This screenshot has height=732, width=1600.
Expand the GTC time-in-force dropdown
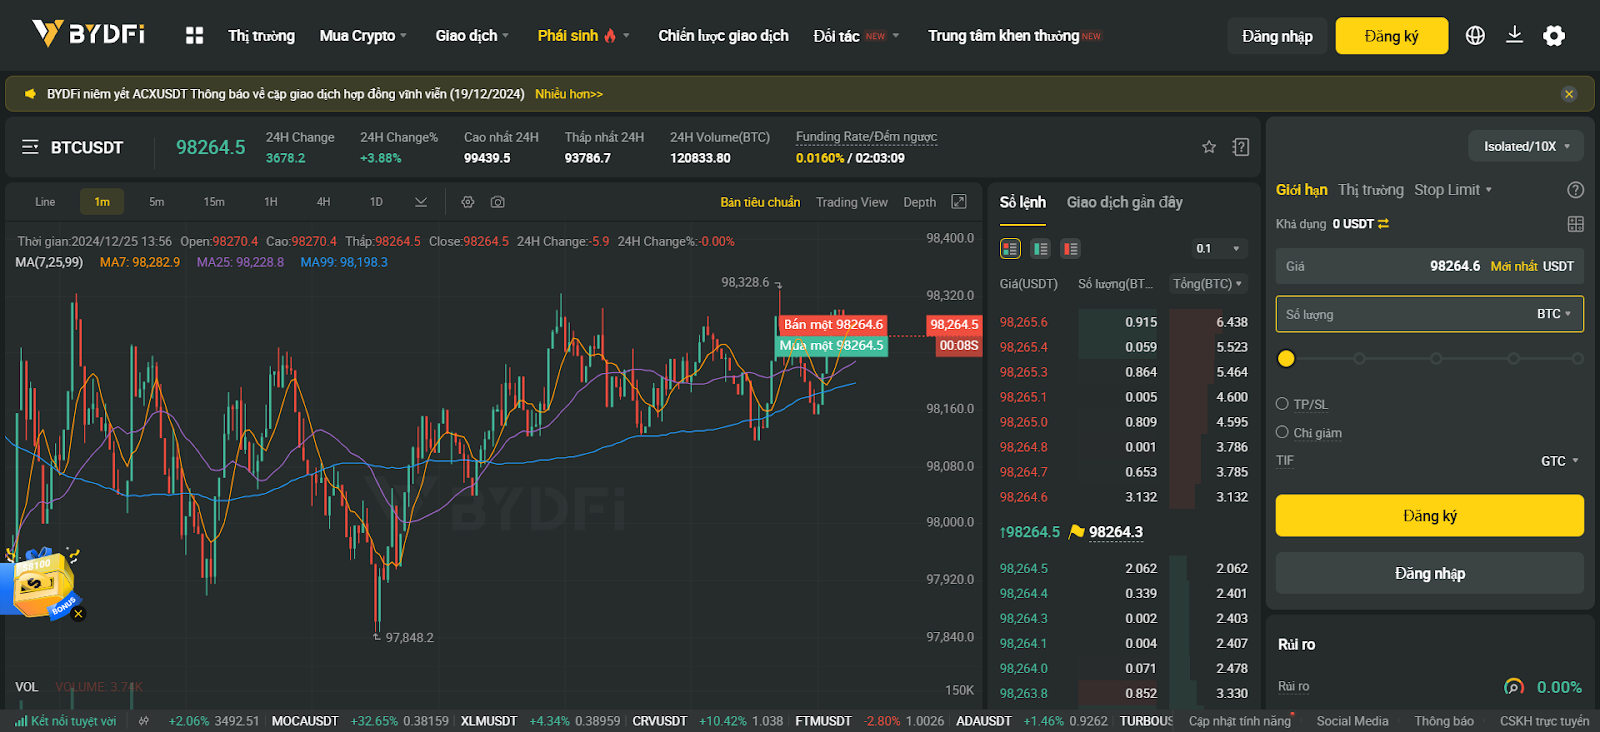[x=1559, y=461]
